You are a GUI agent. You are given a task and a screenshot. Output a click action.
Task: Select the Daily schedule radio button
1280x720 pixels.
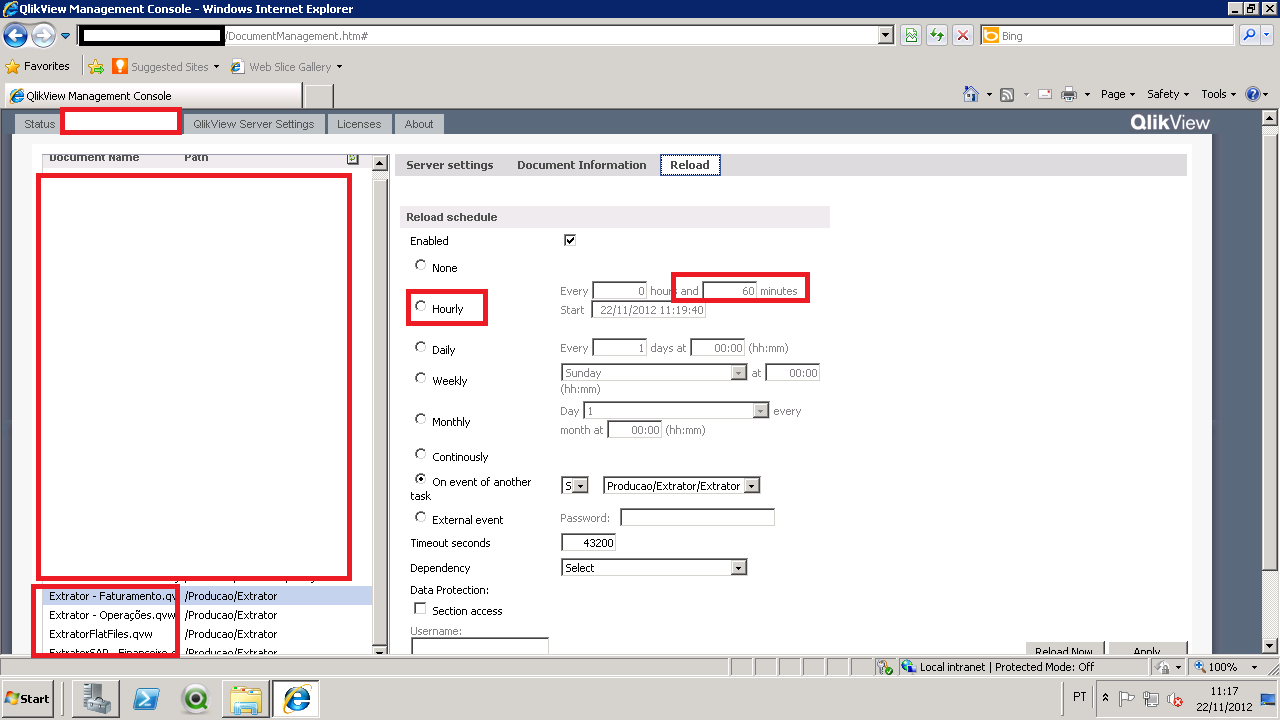(x=420, y=347)
